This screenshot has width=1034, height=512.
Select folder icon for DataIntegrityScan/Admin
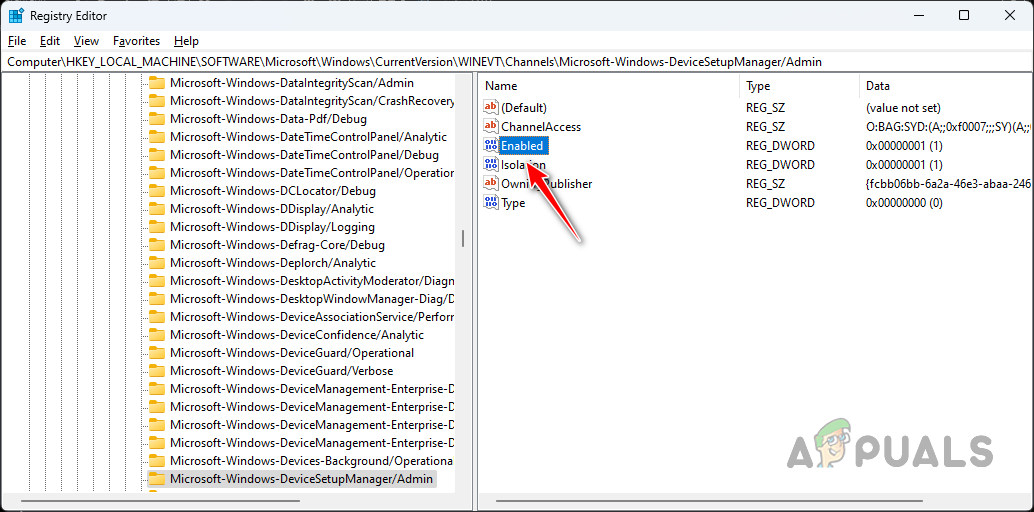coord(156,83)
